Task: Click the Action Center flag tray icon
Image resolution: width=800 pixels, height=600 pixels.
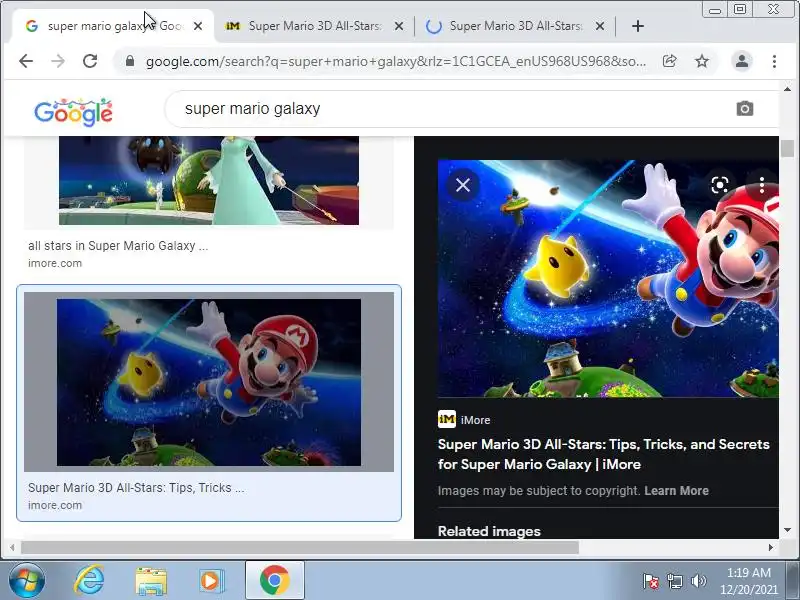Action: (x=651, y=581)
